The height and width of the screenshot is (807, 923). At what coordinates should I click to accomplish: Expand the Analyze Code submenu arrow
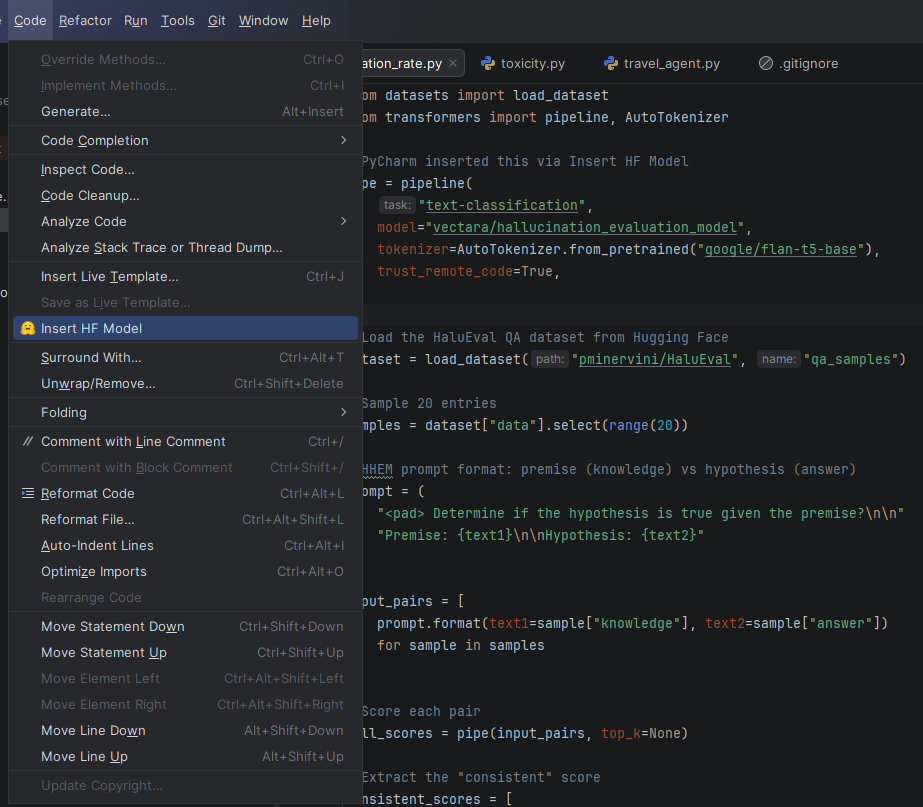pos(344,221)
